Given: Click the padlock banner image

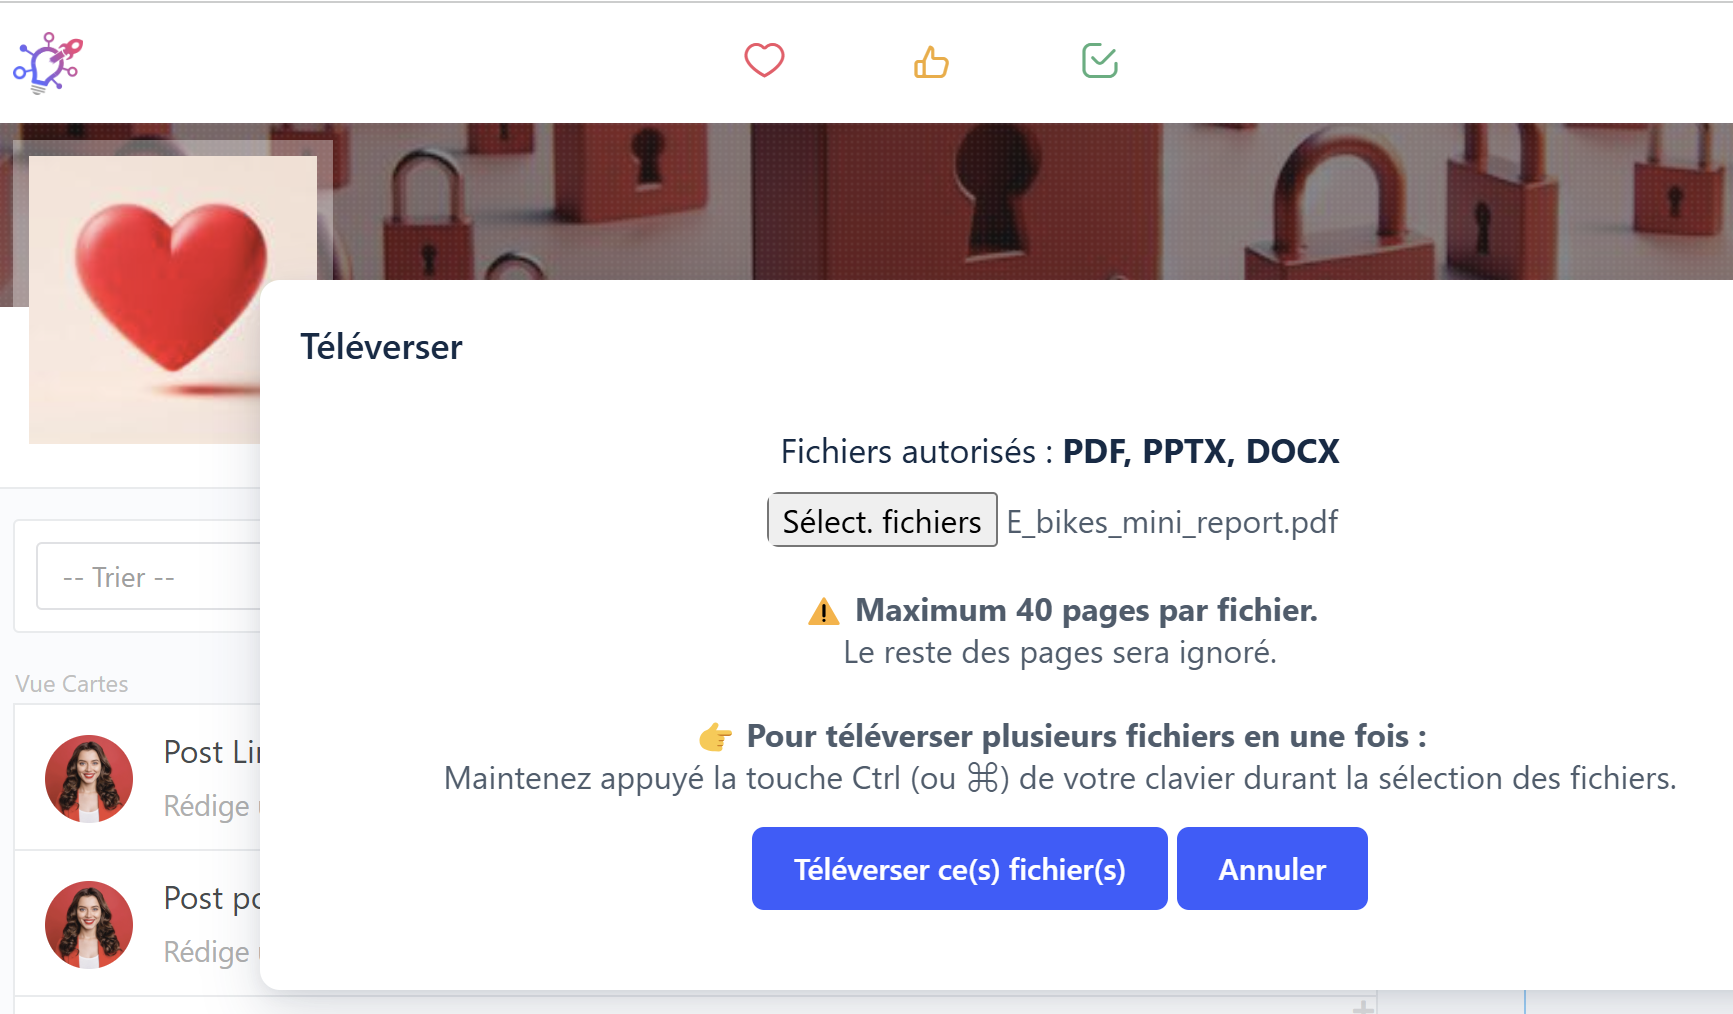Looking at the screenshot, I should pyautogui.click(x=1000, y=200).
